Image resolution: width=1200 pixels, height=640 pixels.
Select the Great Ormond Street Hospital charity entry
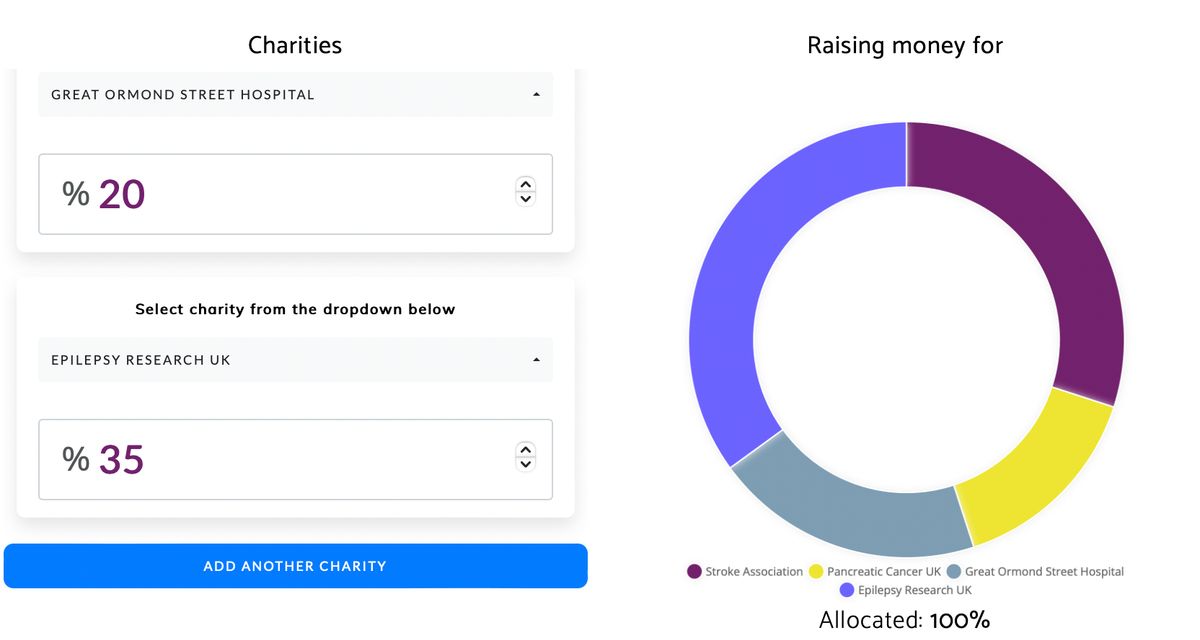coord(295,94)
